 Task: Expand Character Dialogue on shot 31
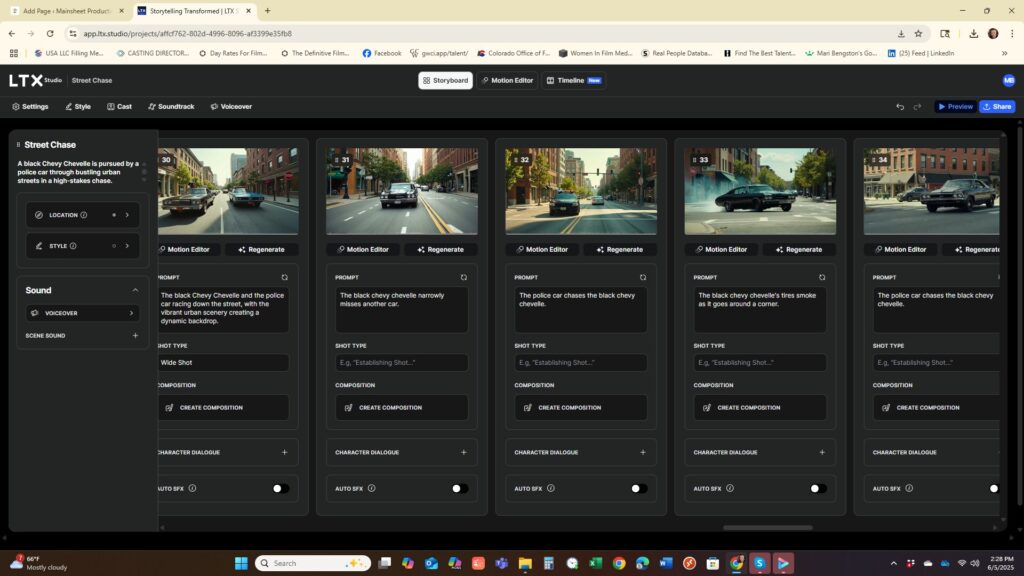(463, 452)
